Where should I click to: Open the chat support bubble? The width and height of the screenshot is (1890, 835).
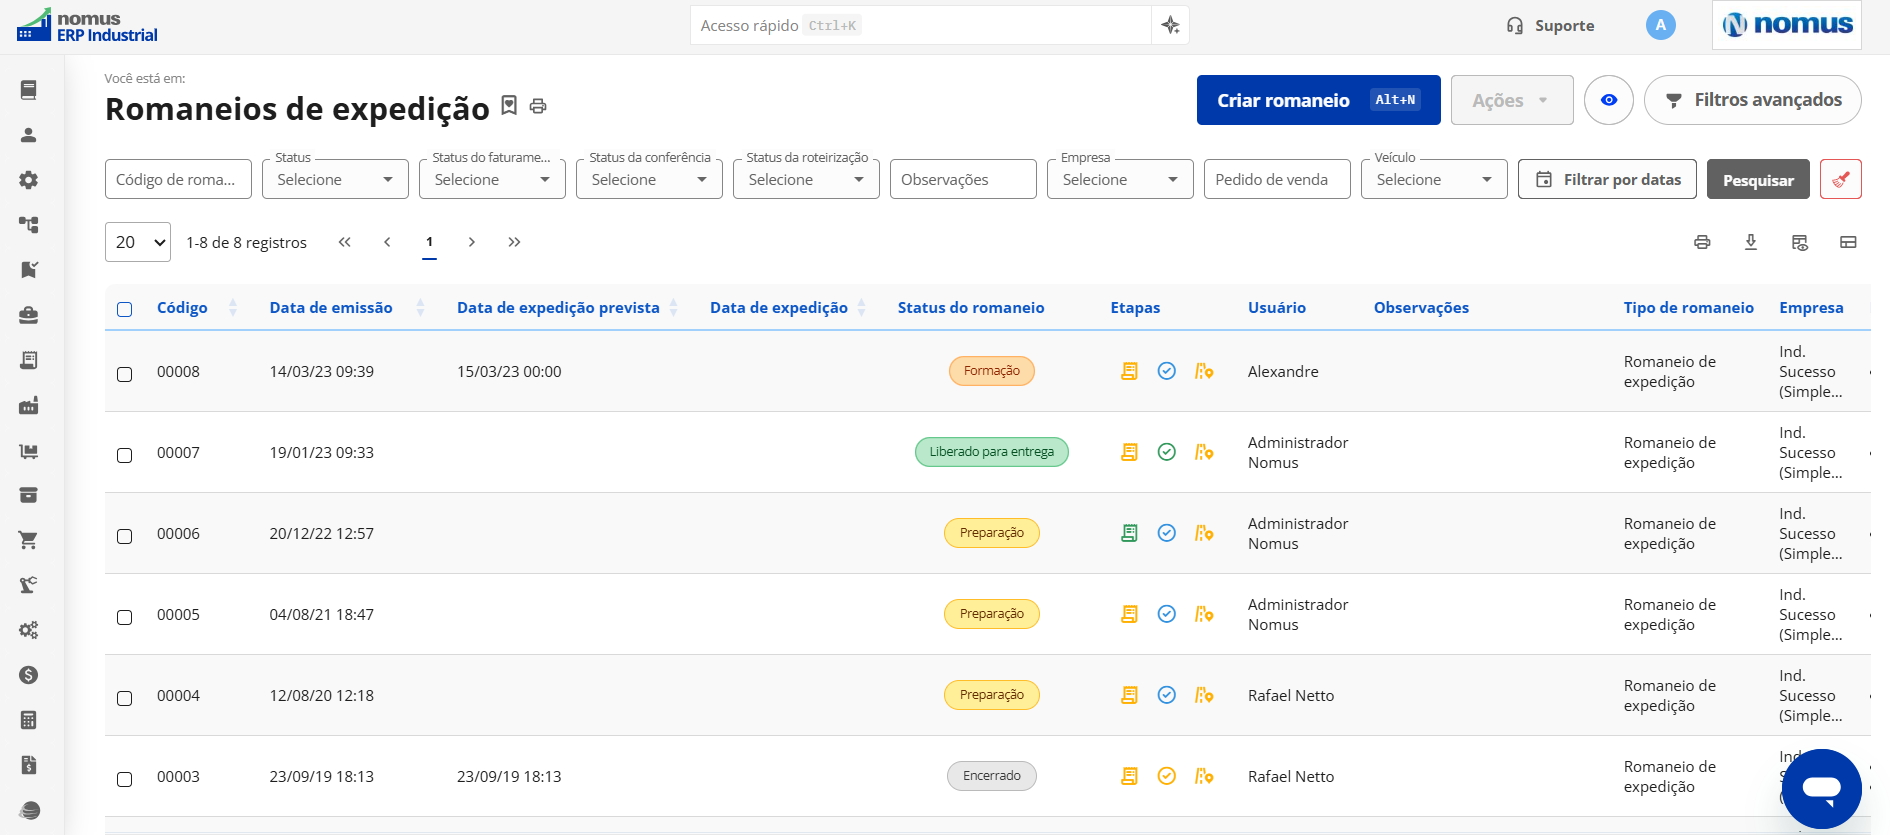point(1822,789)
